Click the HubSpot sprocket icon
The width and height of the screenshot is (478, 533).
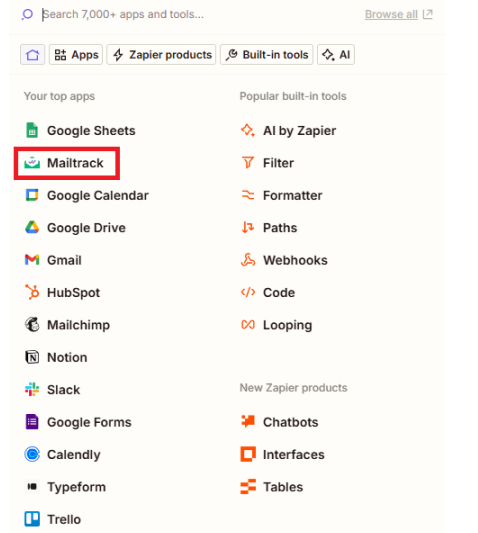coord(32,292)
